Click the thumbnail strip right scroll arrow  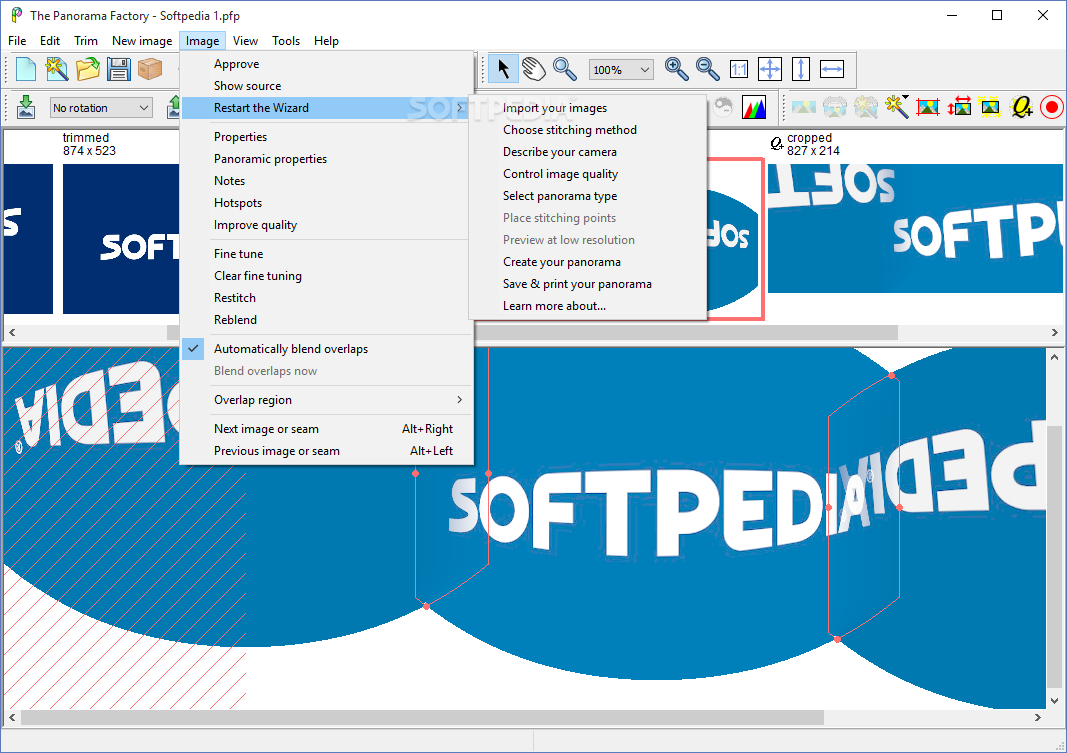pos(1054,333)
